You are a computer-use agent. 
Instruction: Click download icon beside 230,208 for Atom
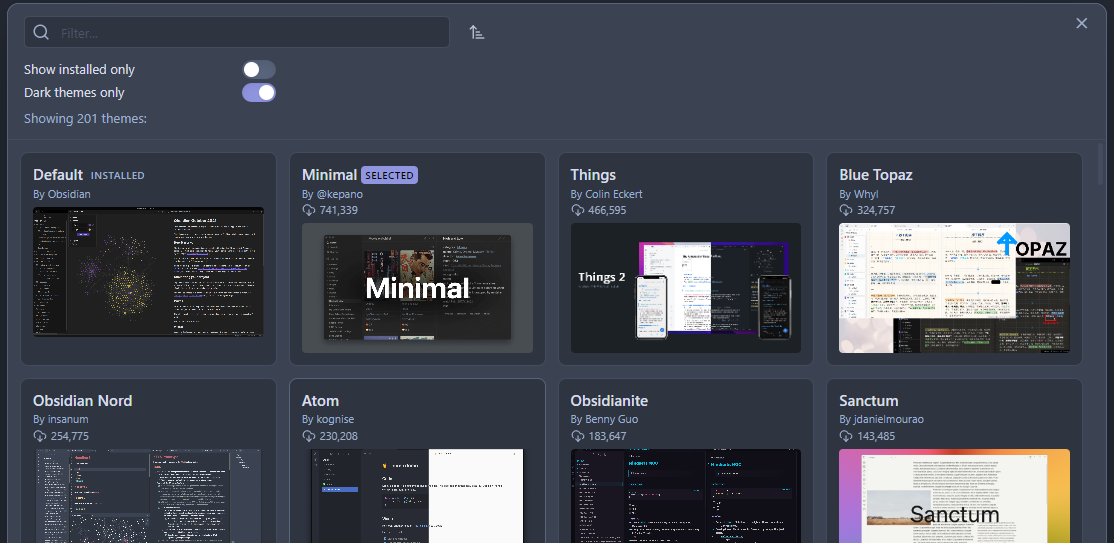tap(308, 436)
